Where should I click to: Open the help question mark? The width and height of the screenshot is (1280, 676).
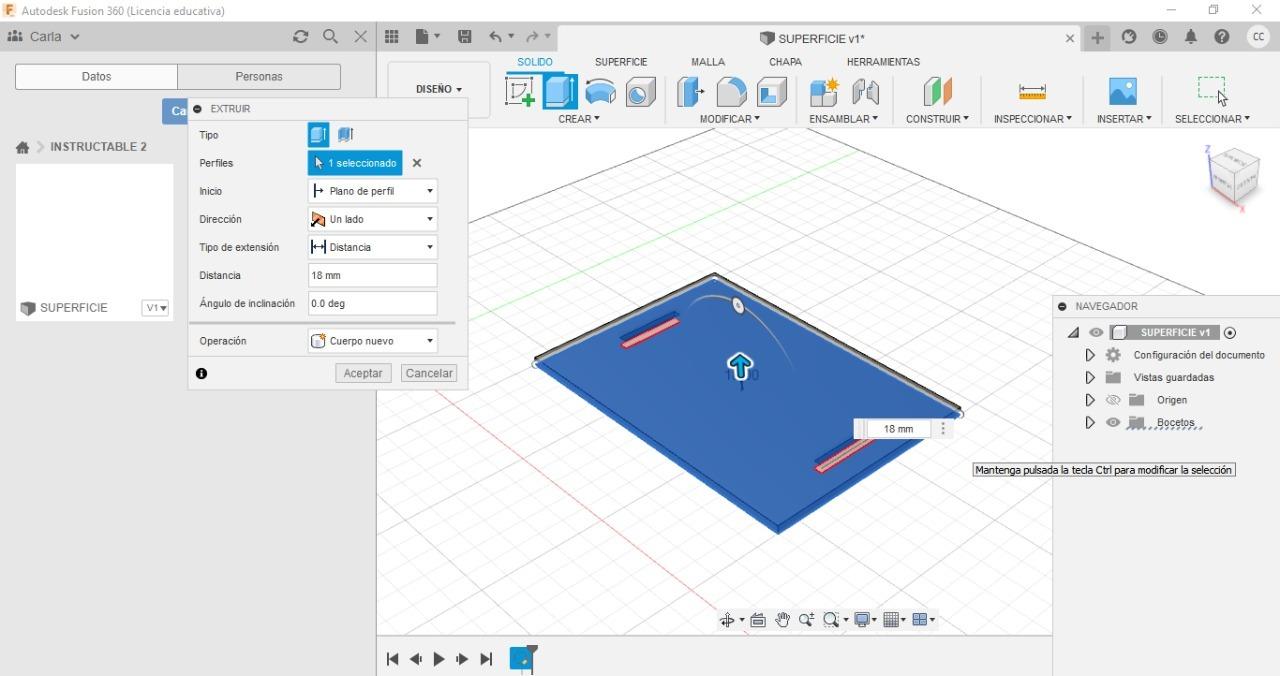1222,37
